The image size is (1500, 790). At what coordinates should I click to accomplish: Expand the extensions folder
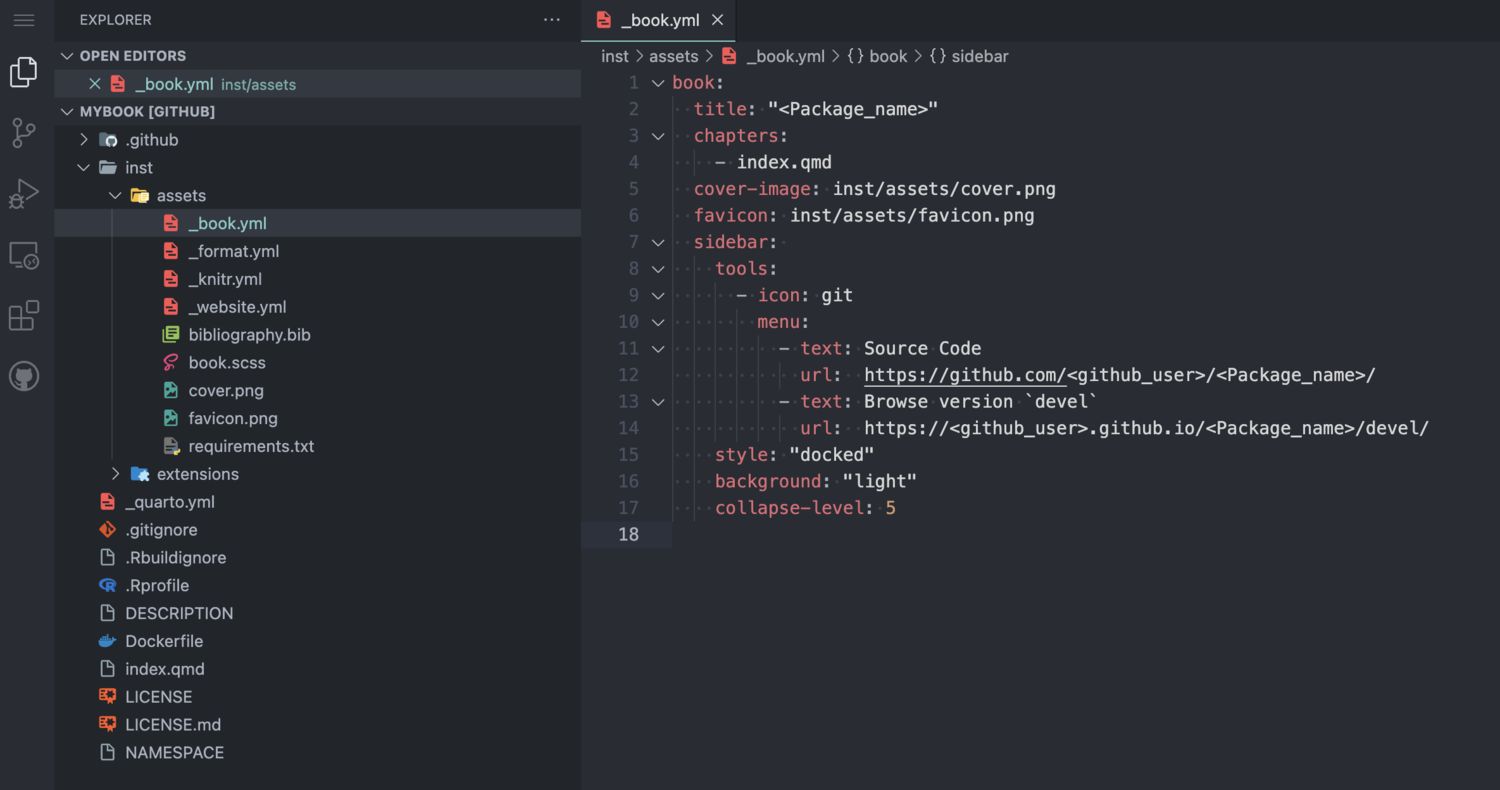pyautogui.click(x=116, y=474)
